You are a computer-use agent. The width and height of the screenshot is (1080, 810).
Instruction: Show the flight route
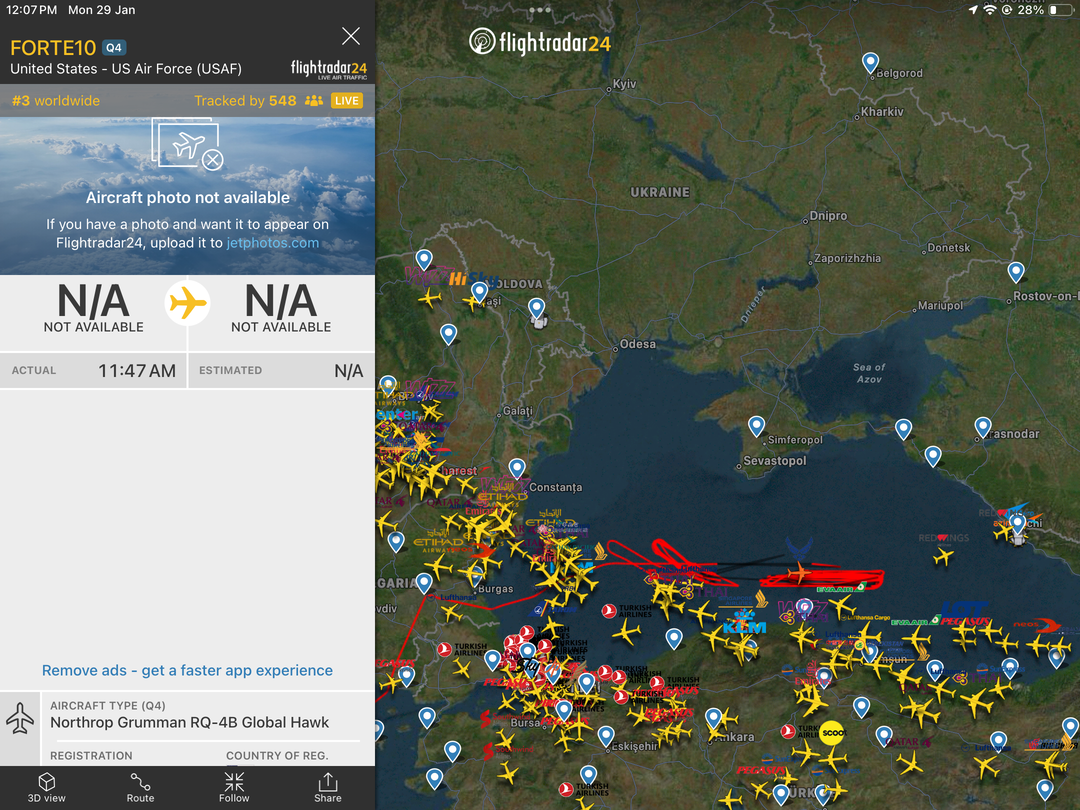[x=140, y=787]
